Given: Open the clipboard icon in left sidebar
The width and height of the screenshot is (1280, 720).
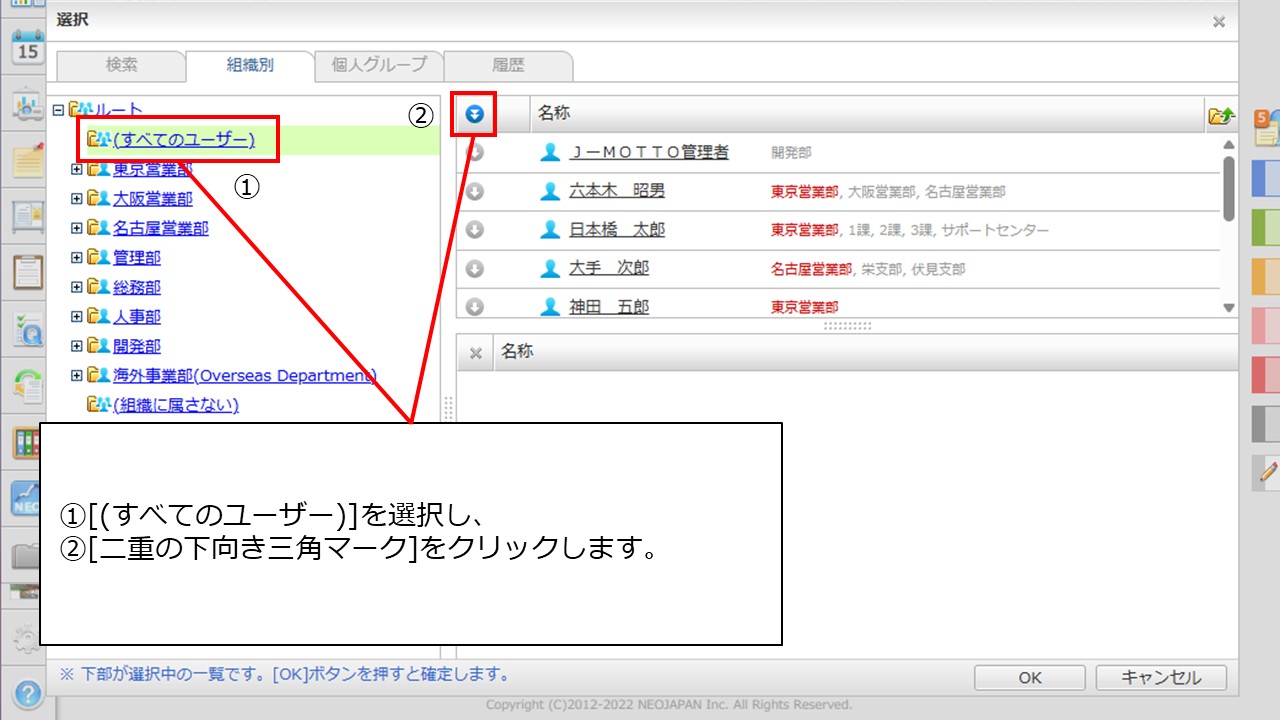Looking at the screenshot, I should pos(27,271).
